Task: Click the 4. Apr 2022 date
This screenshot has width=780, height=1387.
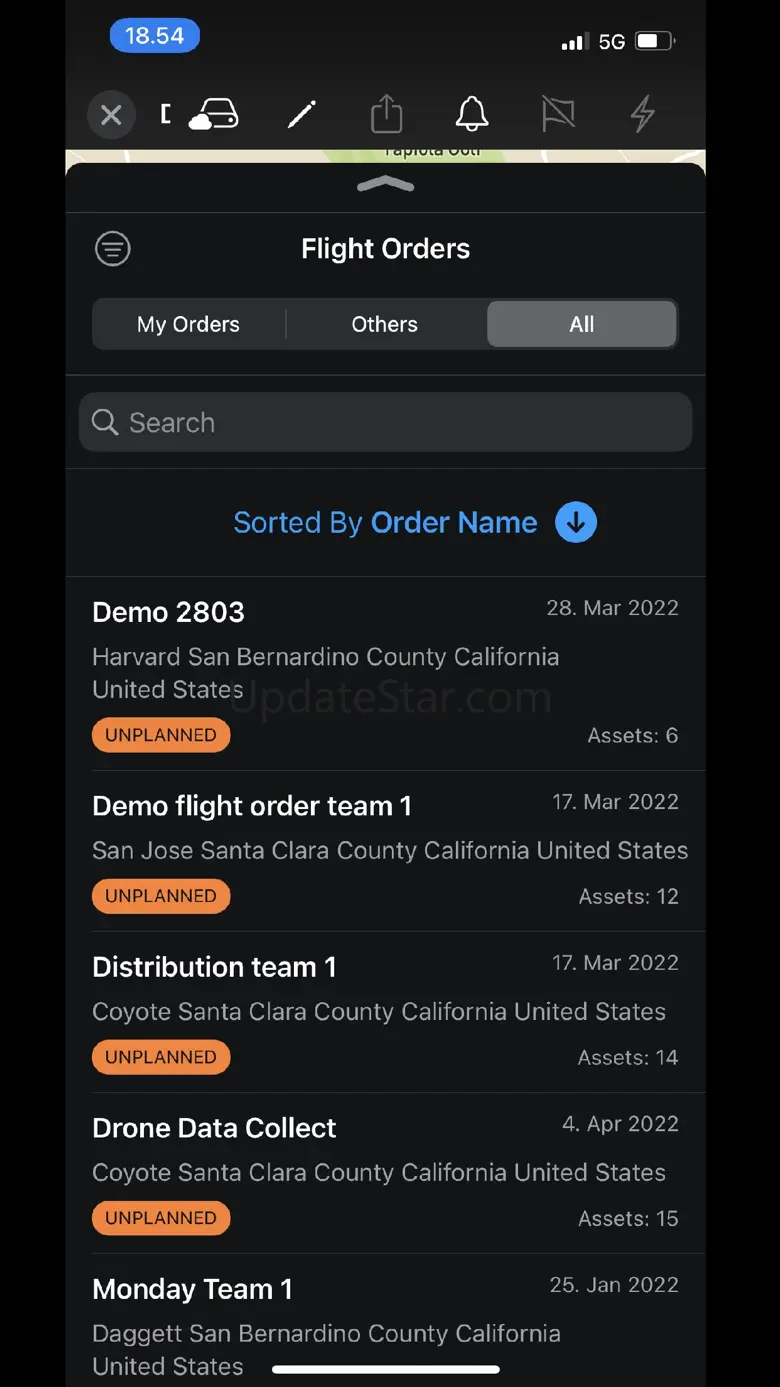Action: pyautogui.click(x=620, y=1124)
